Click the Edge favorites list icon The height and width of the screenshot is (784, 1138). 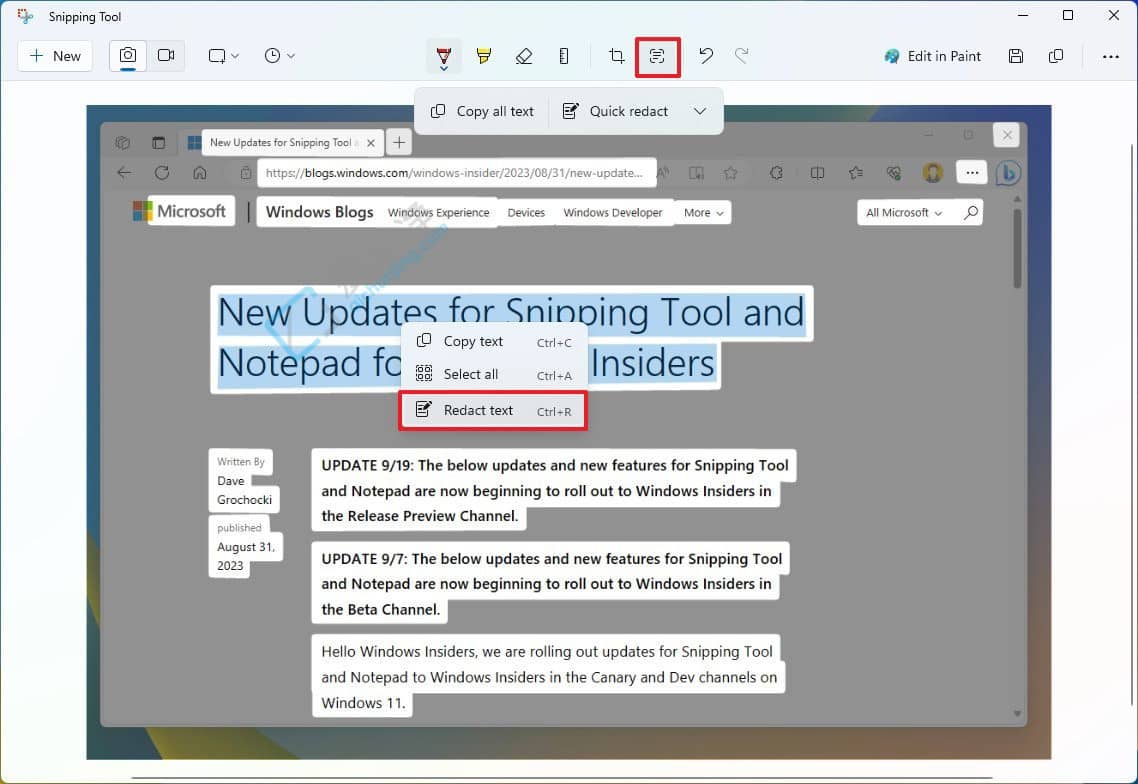(x=856, y=173)
